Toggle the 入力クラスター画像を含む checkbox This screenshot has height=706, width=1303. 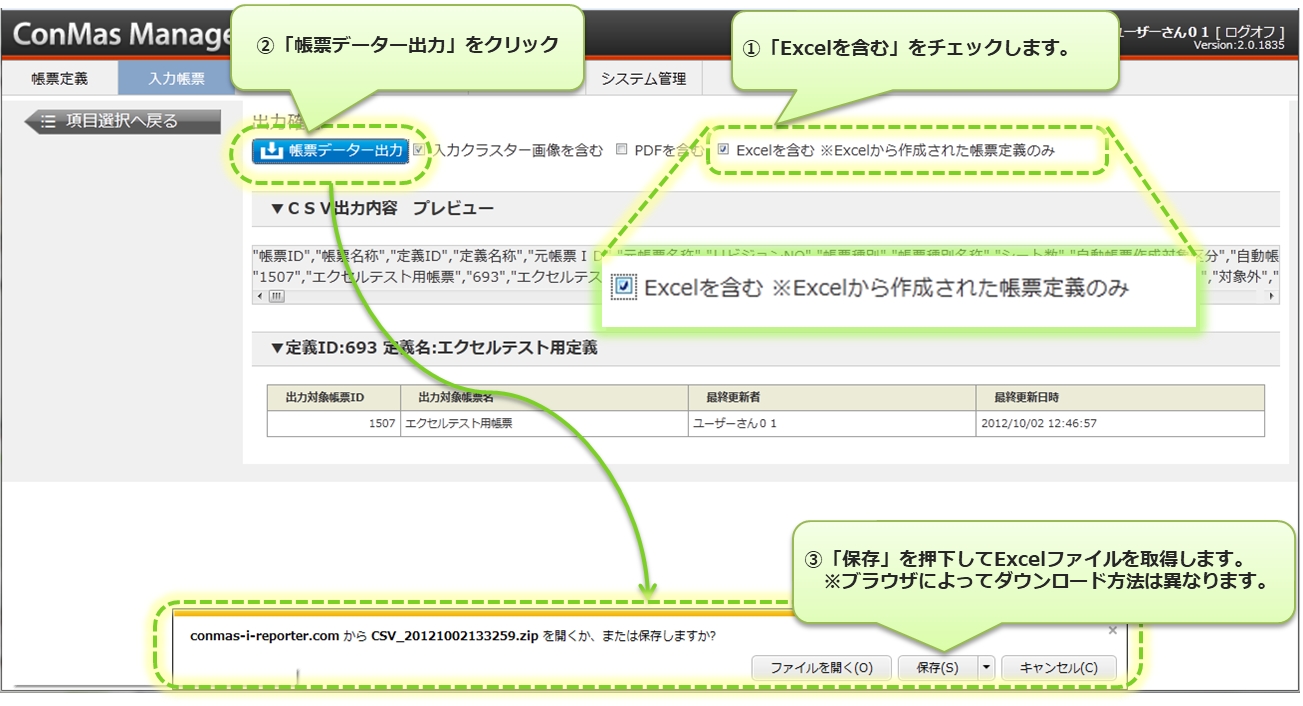click(420, 150)
